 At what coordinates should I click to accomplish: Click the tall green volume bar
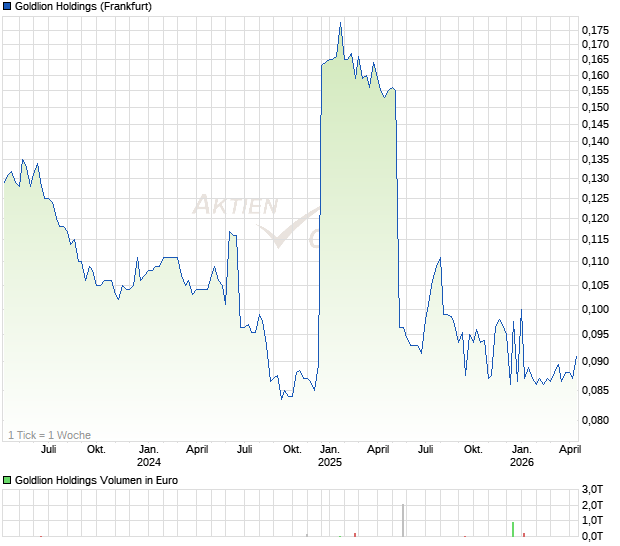coord(513,529)
